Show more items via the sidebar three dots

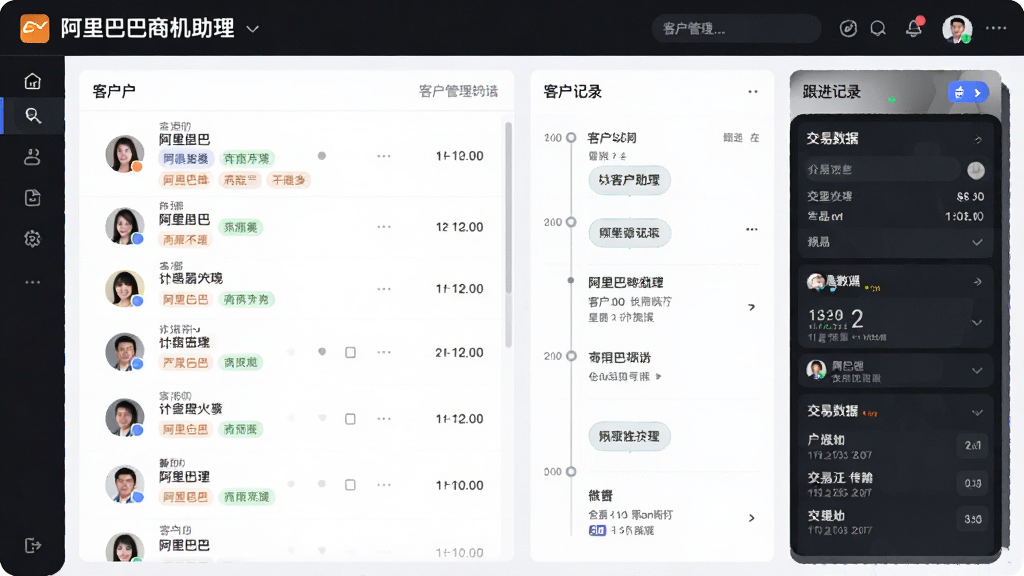tap(33, 282)
